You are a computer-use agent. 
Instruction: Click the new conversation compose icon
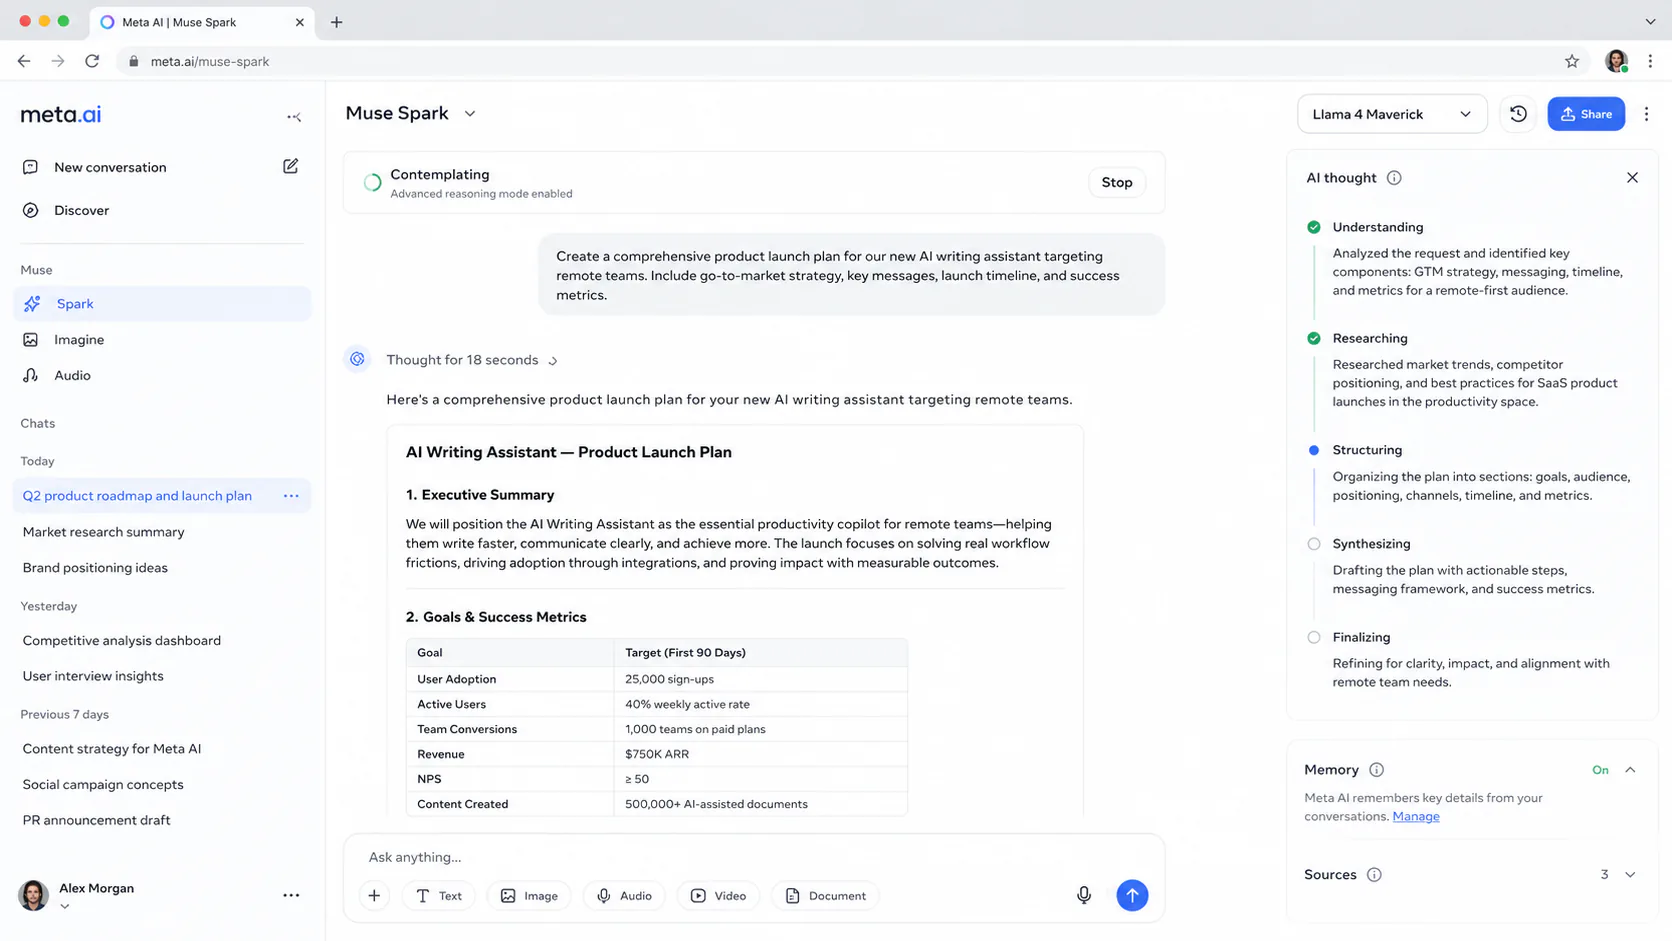pos(290,166)
